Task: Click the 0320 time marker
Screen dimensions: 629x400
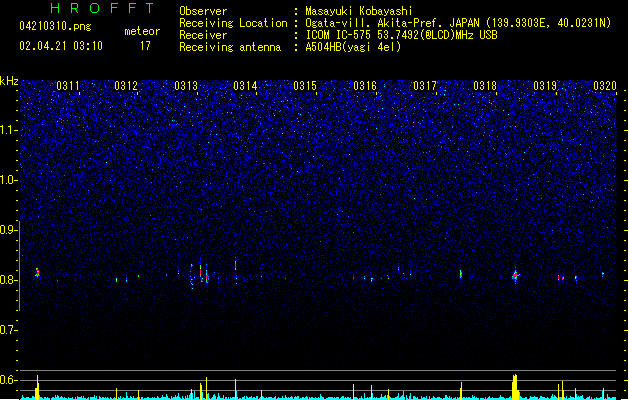Action: (x=605, y=85)
